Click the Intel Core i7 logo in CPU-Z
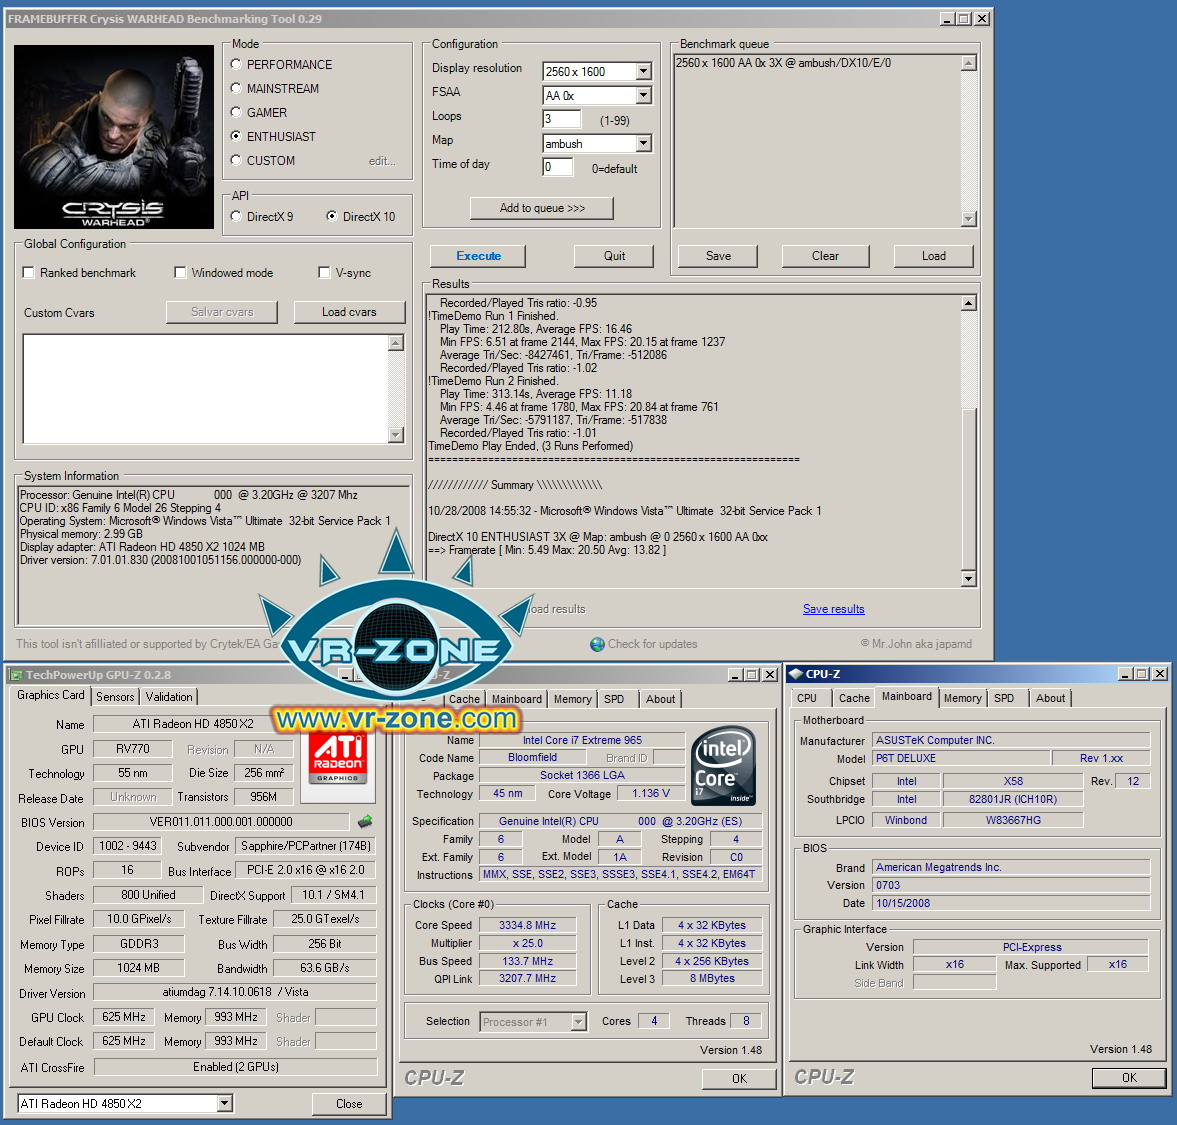The width and height of the screenshot is (1177, 1125). [724, 766]
